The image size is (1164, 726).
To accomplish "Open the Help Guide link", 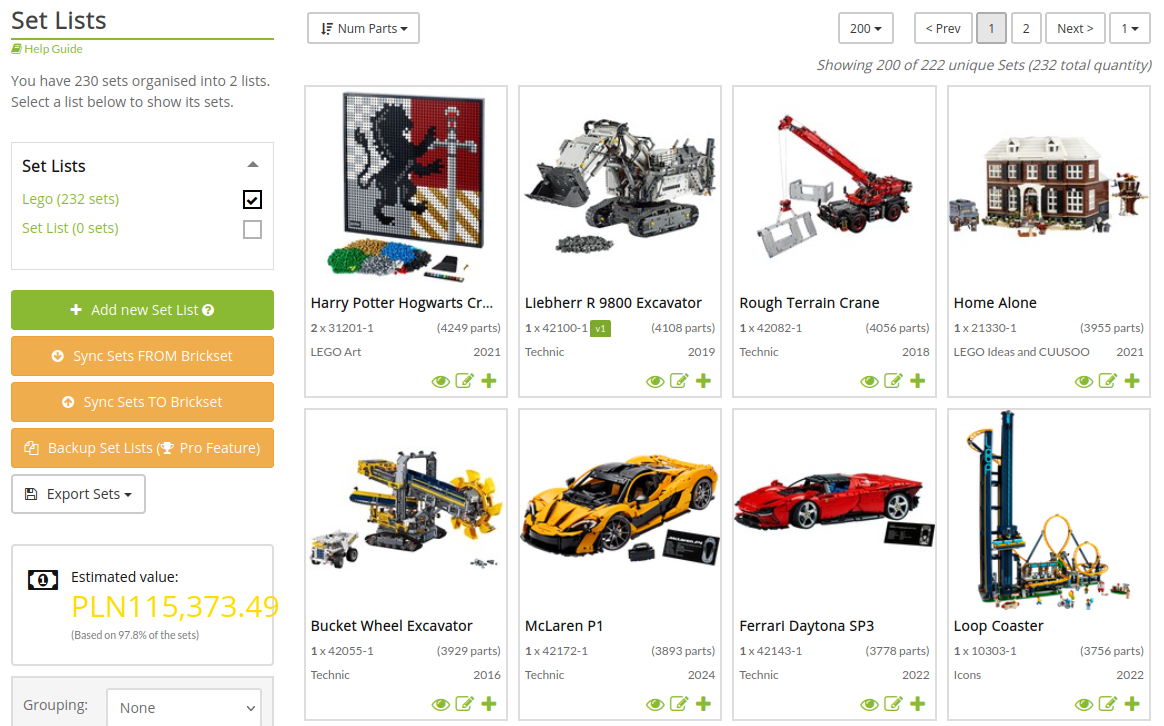I will 47,49.
